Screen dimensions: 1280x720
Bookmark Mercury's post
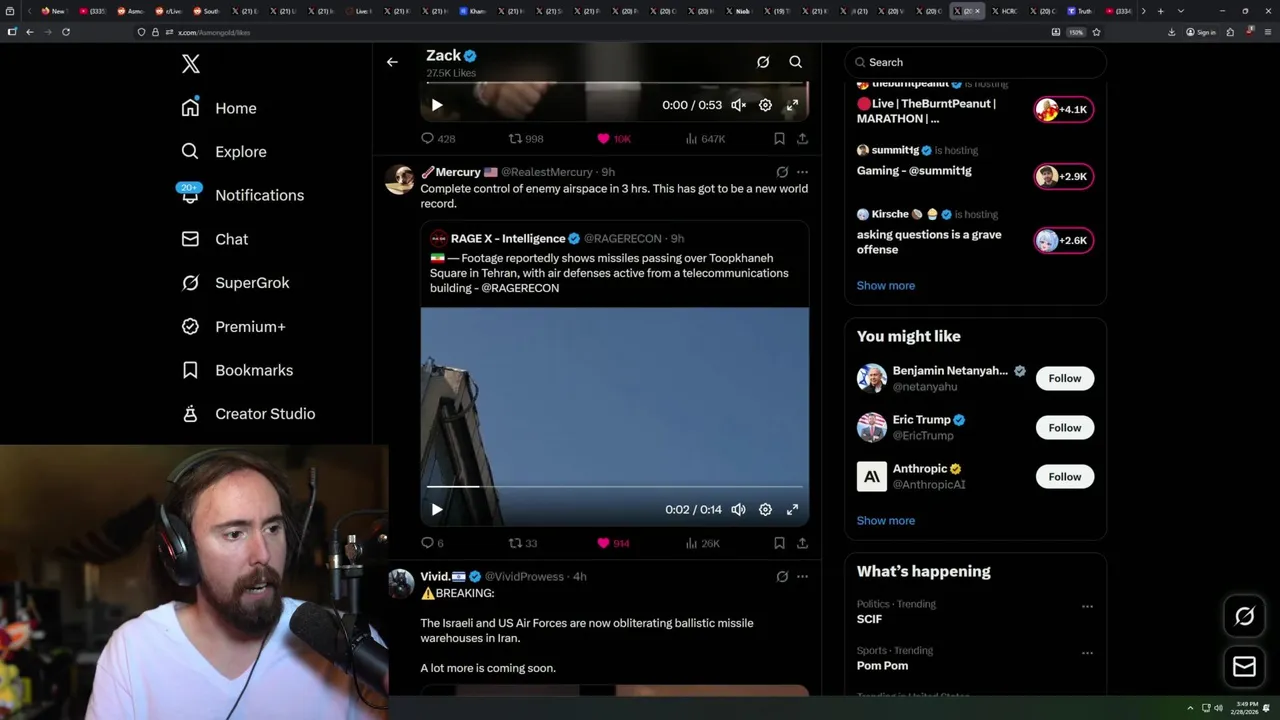779,543
